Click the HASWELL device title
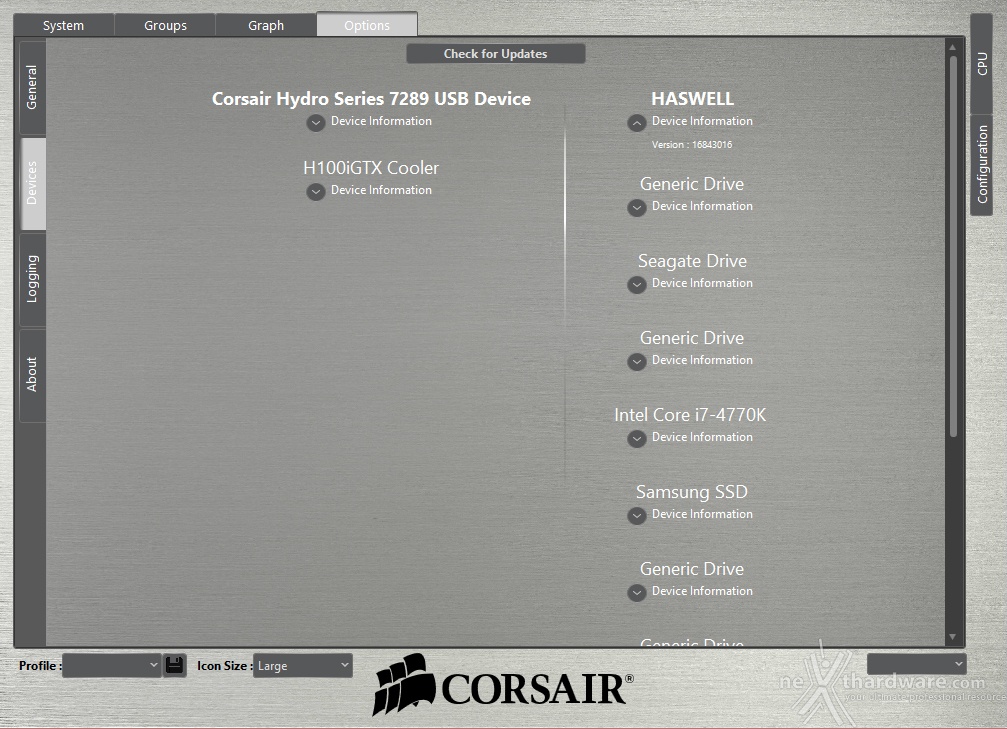 pos(692,98)
